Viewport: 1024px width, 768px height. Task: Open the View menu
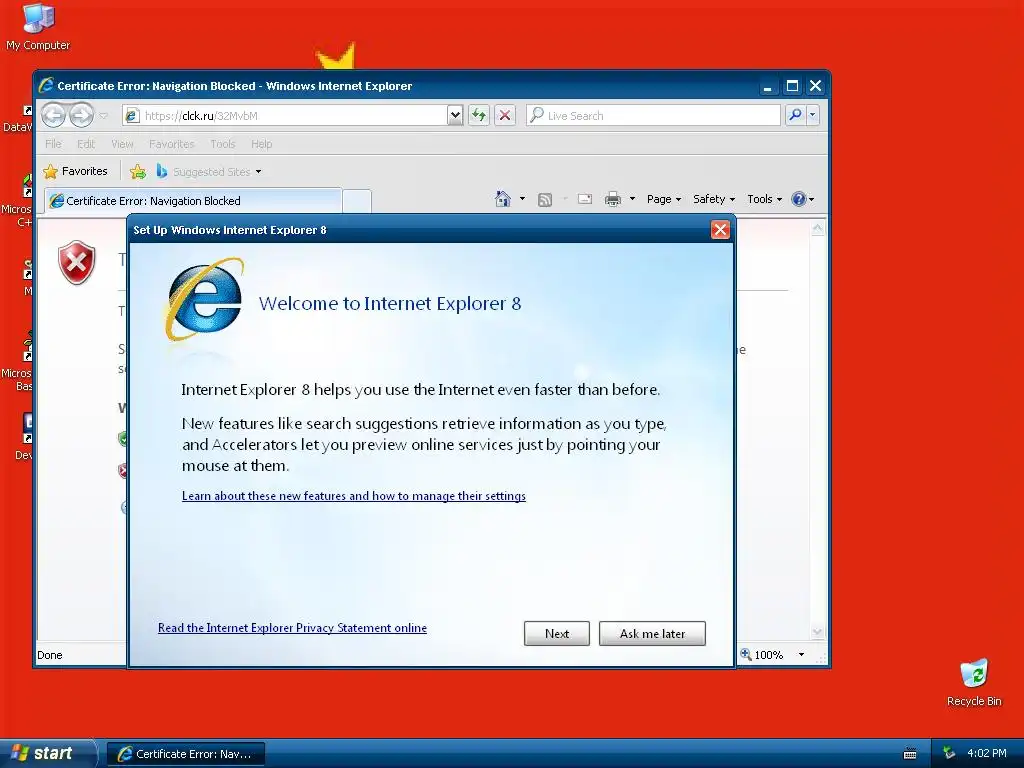(x=122, y=144)
